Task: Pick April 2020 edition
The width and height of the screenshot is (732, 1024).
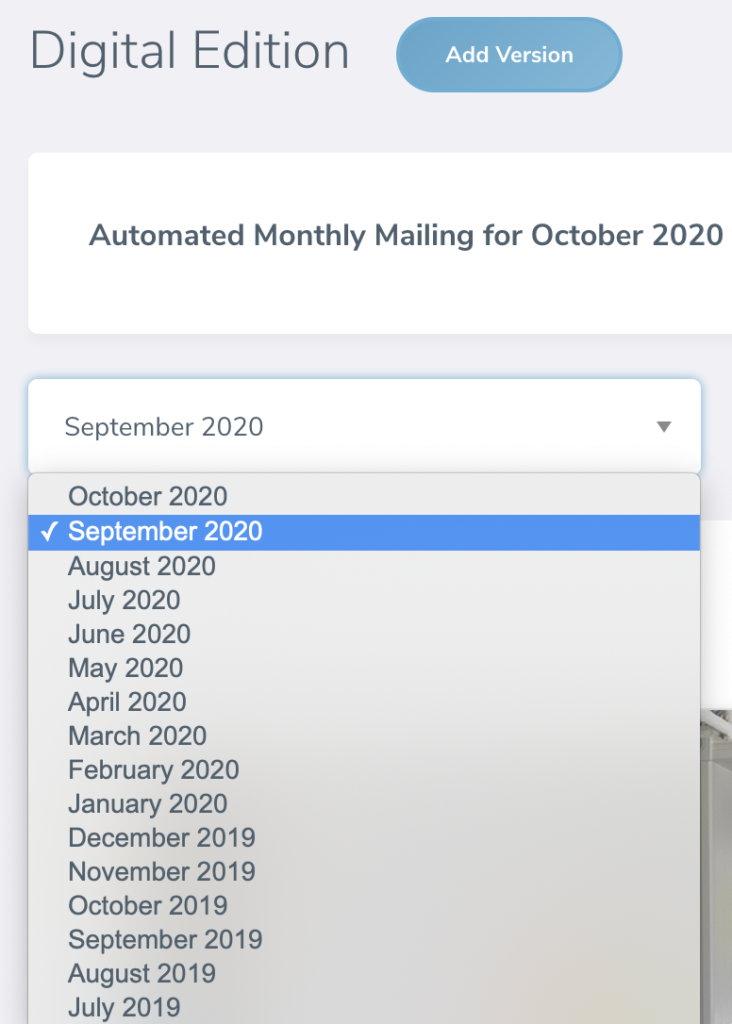Action: click(127, 702)
